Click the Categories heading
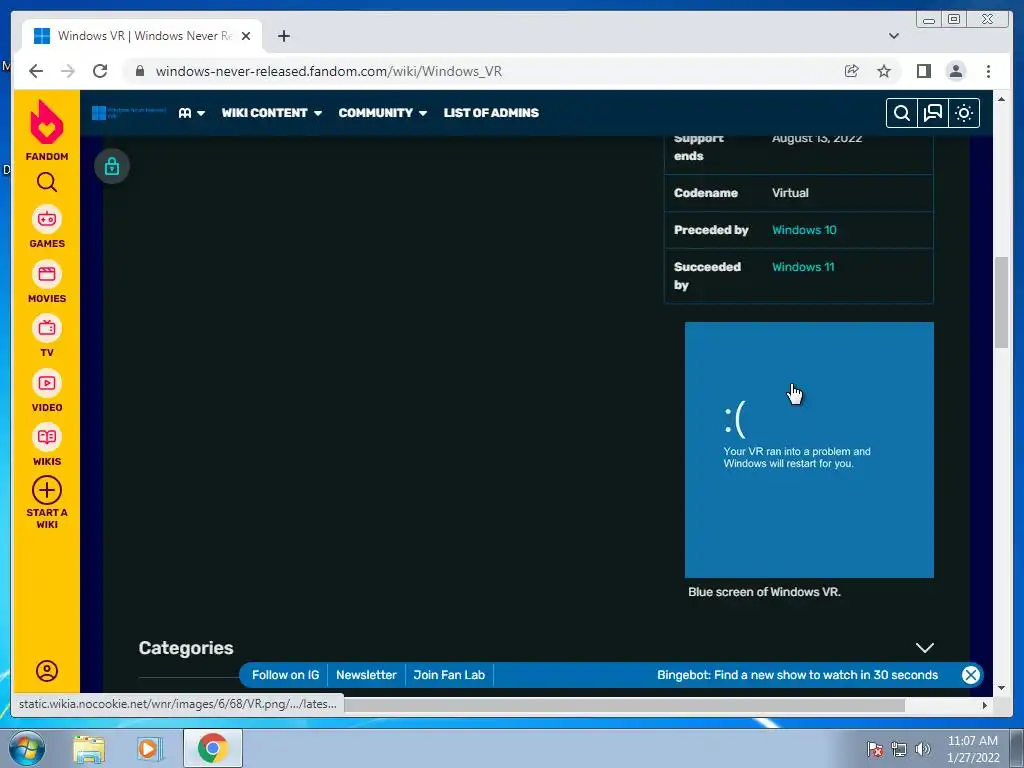The image size is (1024, 768). (186, 648)
